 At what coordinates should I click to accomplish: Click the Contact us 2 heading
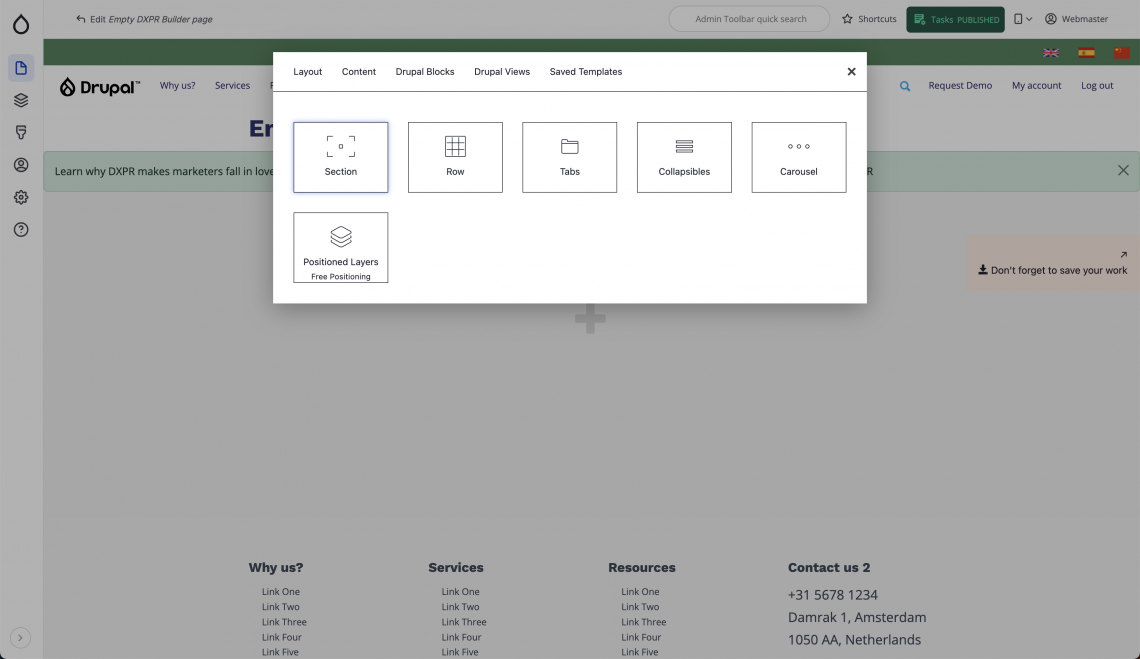(829, 567)
